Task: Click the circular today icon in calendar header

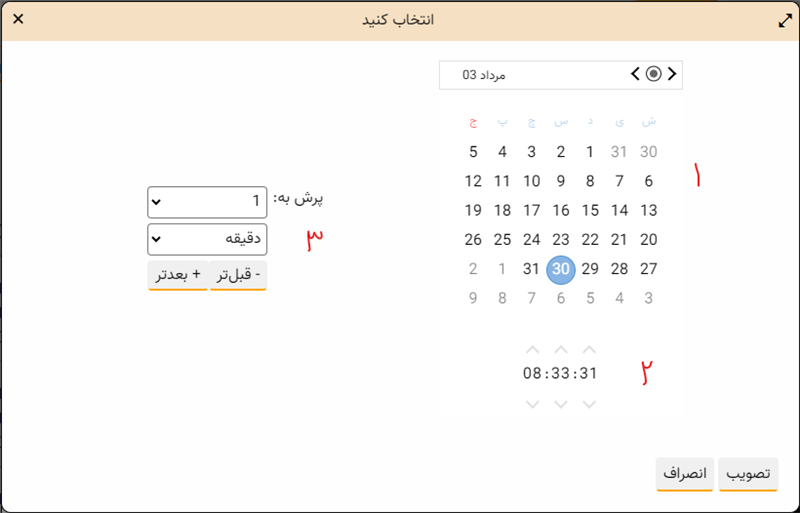Action: click(x=654, y=73)
